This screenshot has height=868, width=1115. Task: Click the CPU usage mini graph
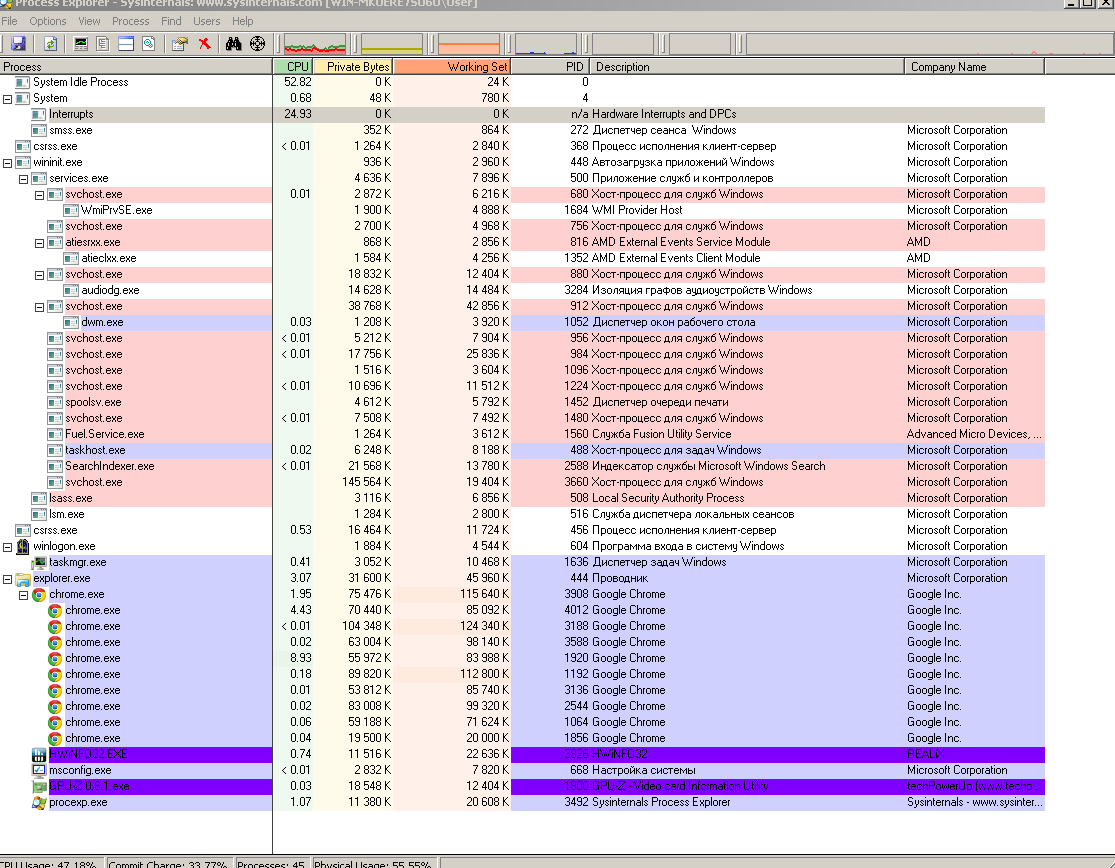314,45
